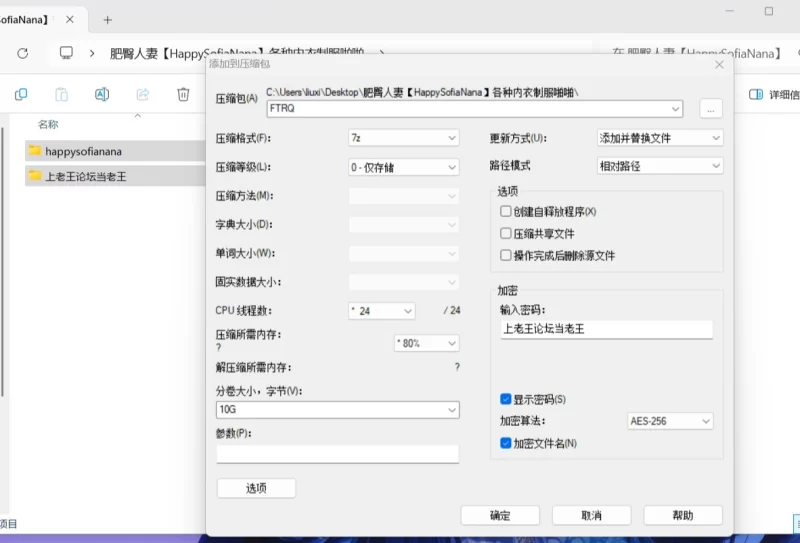Uncheck 显示密码 checkbox
The height and width of the screenshot is (543, 800).
[506, 399]
